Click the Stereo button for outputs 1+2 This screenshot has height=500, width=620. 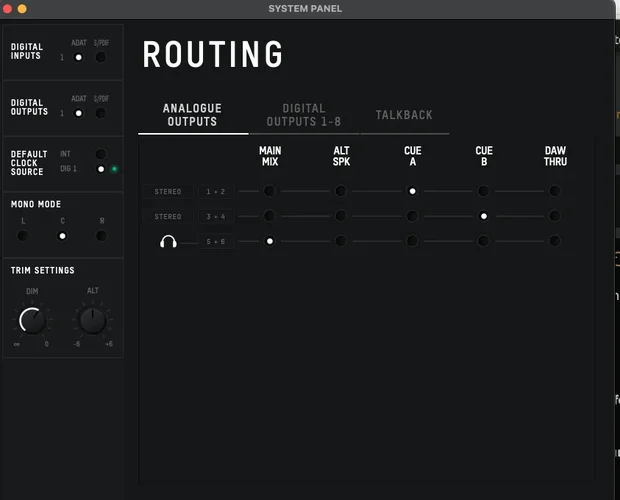point(168,191)
